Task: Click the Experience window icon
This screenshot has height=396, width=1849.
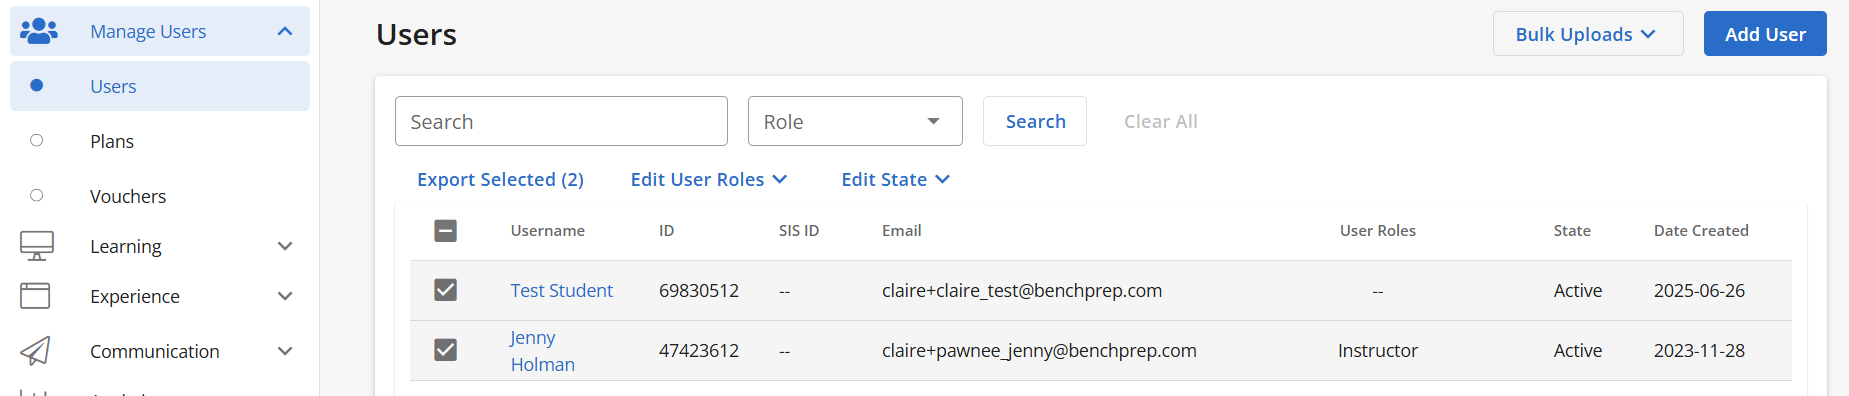Action: [35, 296]
